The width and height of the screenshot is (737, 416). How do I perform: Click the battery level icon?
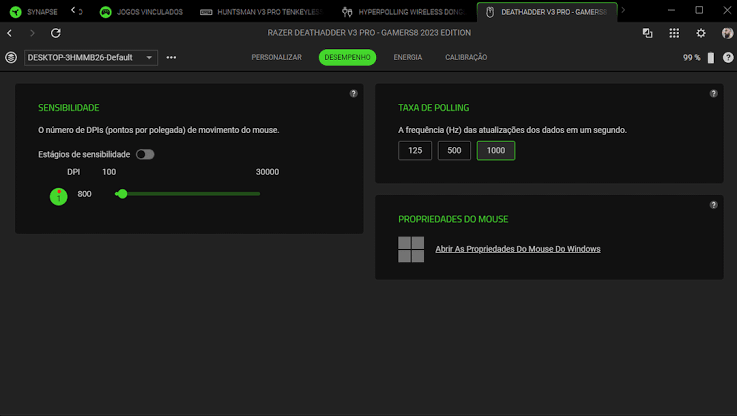coord(711,58)
